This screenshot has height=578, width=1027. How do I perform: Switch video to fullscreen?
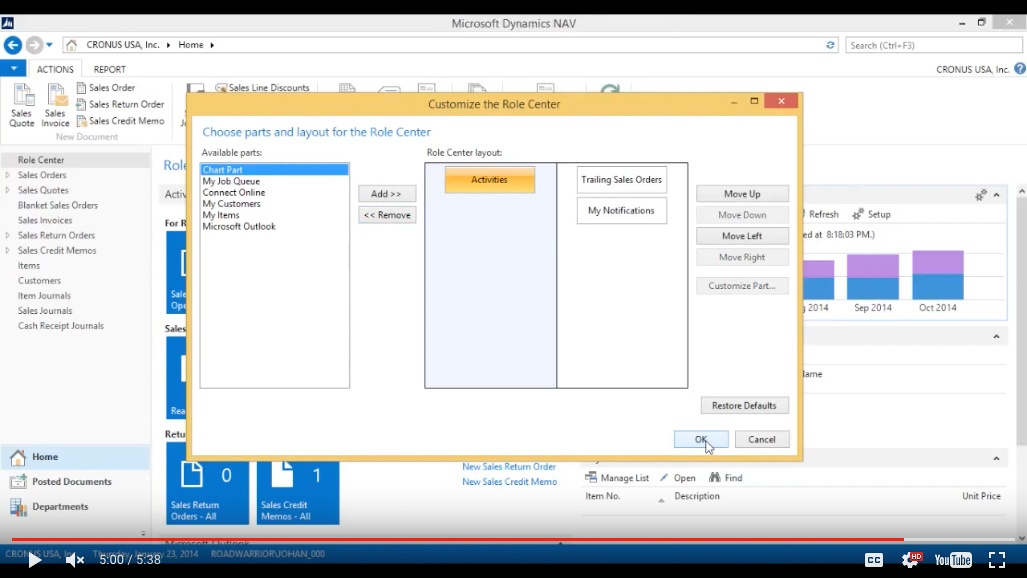click(x=997, y=560)
